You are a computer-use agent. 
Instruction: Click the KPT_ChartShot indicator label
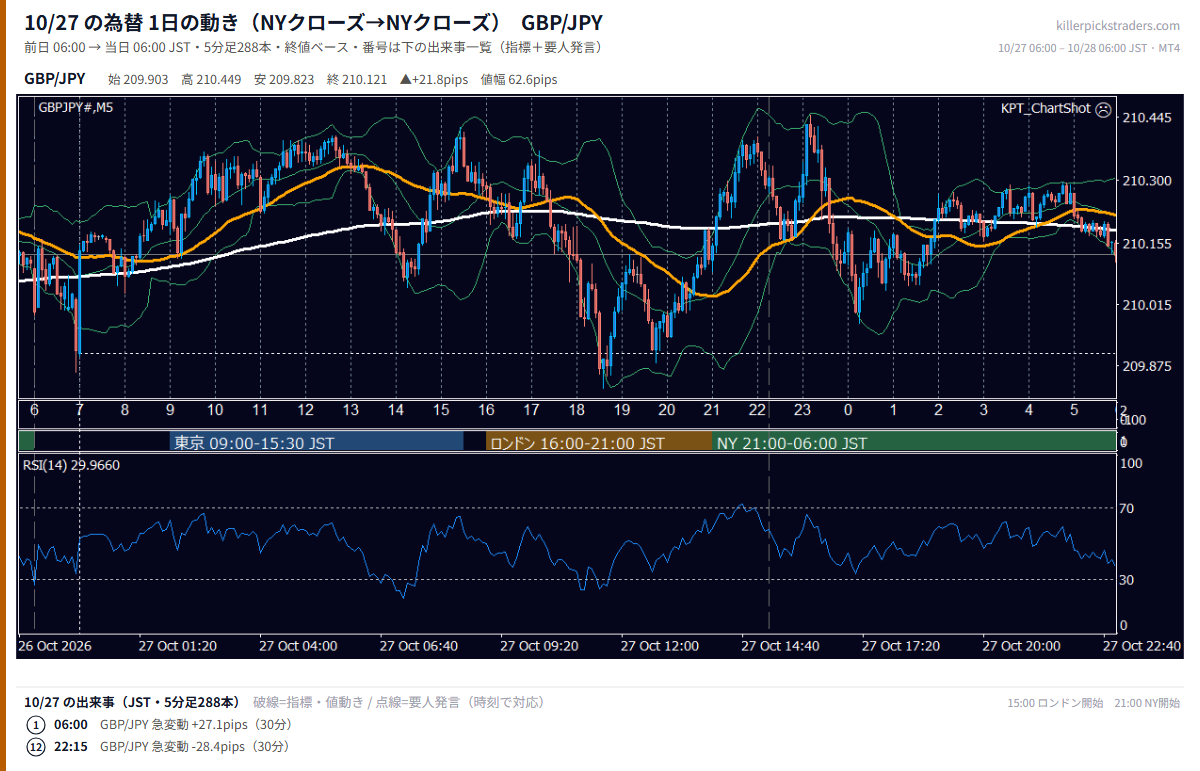(1045, 109)
